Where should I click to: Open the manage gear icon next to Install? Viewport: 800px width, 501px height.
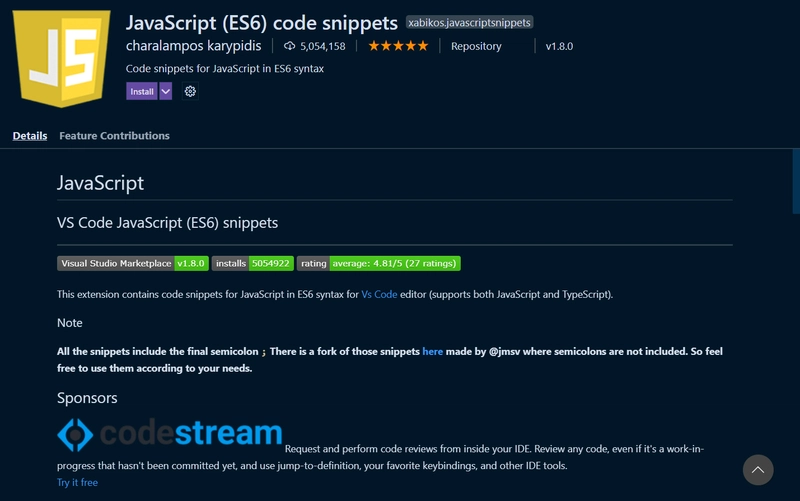tap(190, 91)
